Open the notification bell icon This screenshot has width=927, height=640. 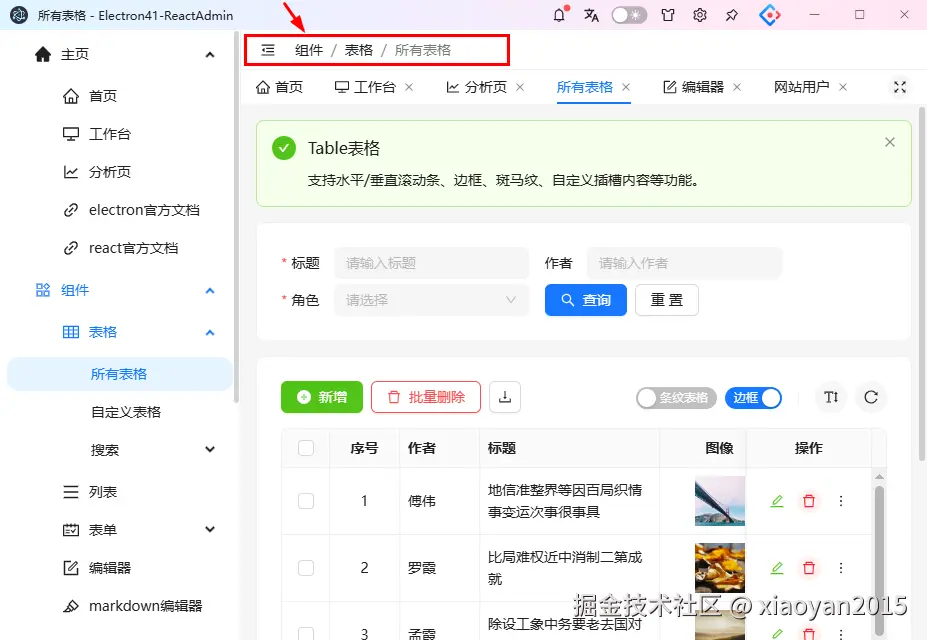[x=559, y=15]
